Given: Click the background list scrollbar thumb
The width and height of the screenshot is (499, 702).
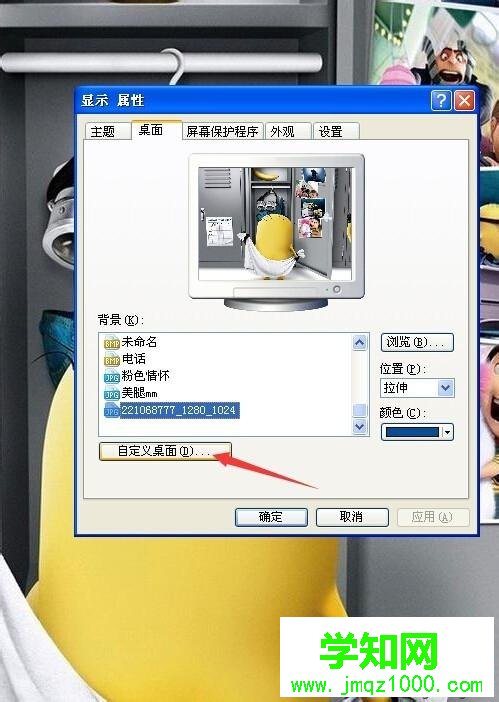Looking at the screenshot, I should click(359, 410).
